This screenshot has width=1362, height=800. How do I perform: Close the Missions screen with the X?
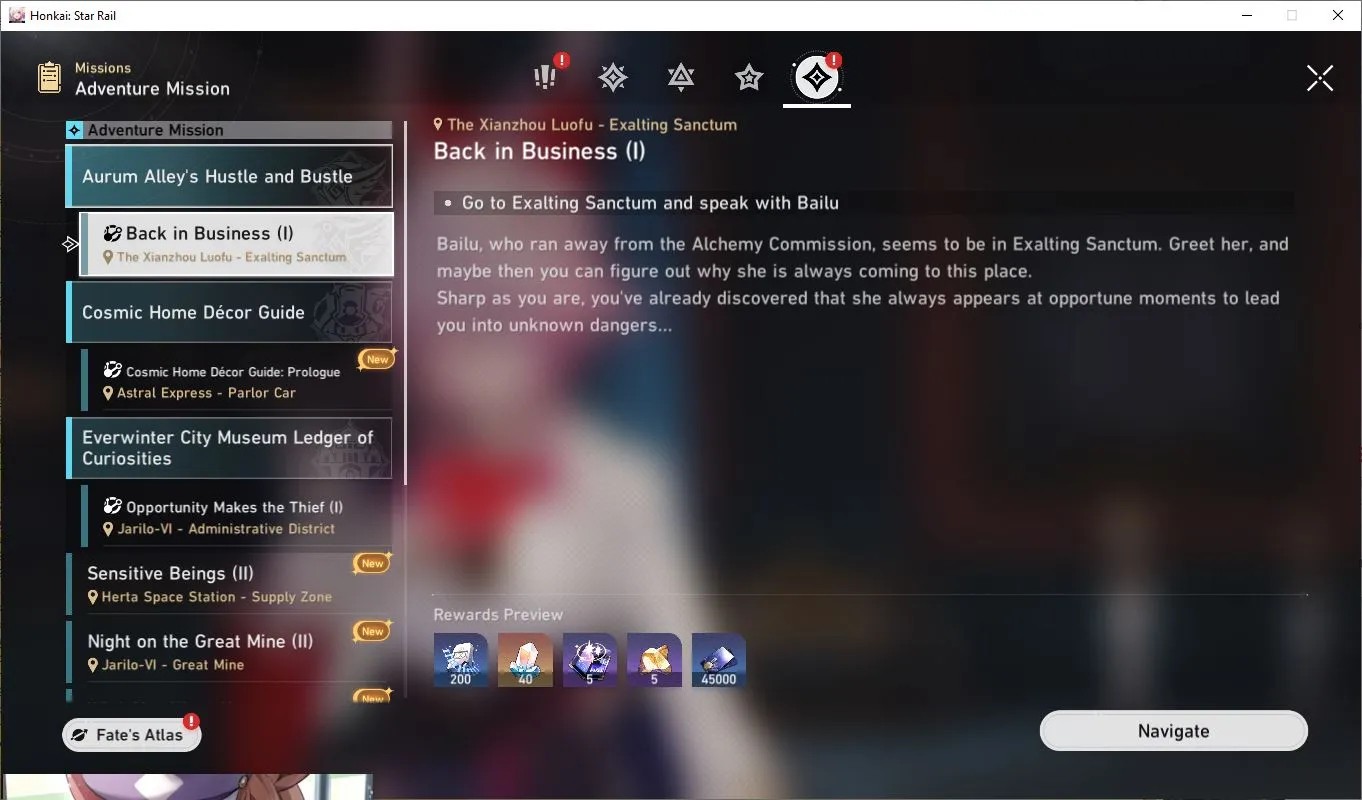pos(1320,78)
